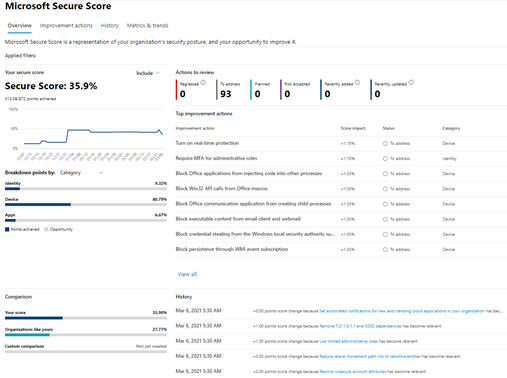Click the info icon next to Regressed
This screenshot has height=378, width=507.
pos(203,82)
